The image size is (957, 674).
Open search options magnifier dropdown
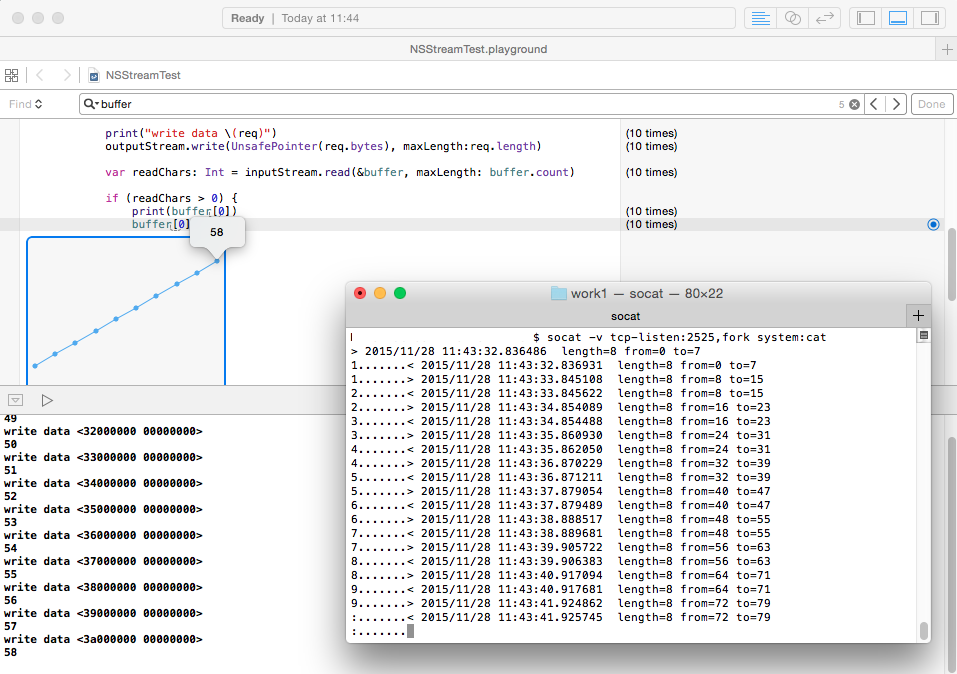pyautogui.click(x=91, y=104)
